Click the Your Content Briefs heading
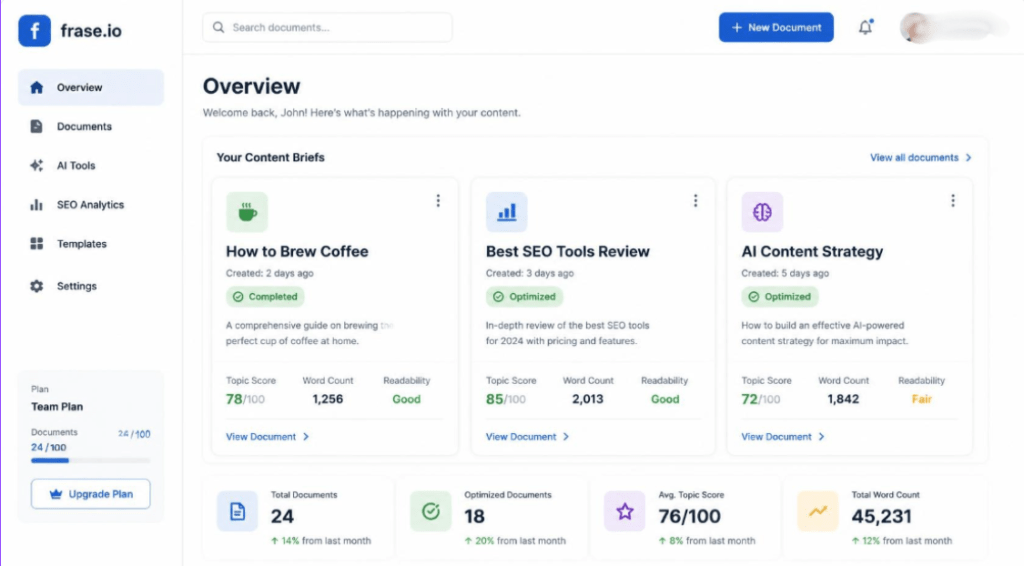 pyautogui.click(x=270, y=157)
